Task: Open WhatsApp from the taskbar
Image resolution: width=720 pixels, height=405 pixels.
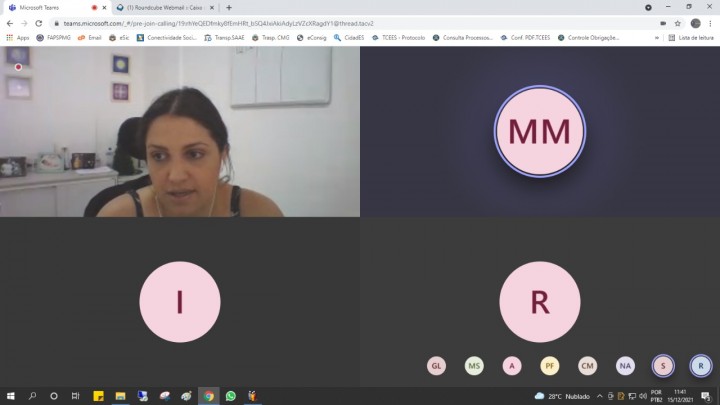Action: click(x=231, y=396)
